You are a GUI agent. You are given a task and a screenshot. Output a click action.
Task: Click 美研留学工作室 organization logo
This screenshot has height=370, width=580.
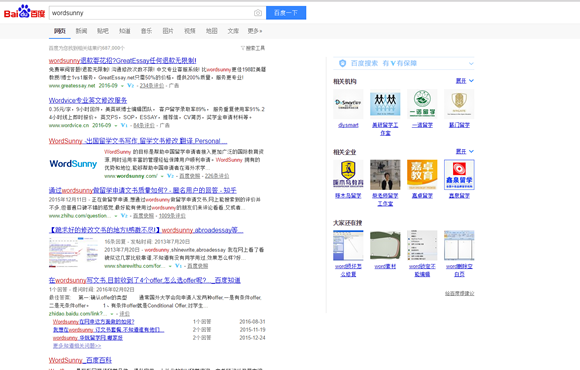pos(385,104)
